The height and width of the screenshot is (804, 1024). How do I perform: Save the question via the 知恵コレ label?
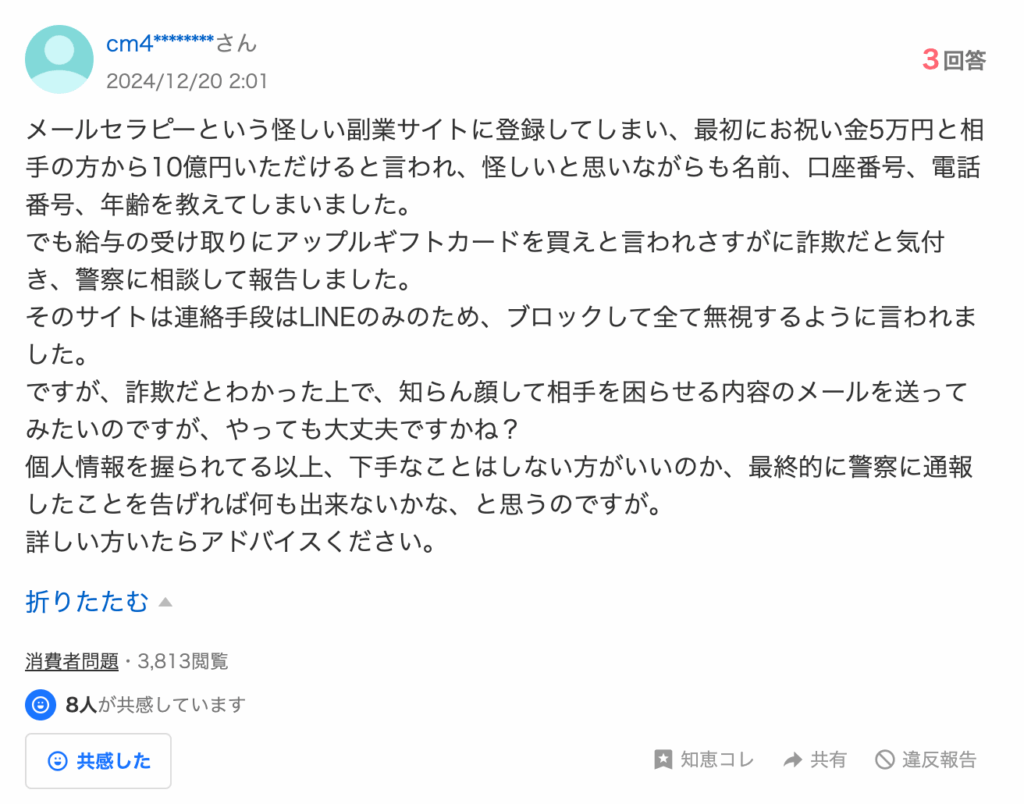[717, 760]
